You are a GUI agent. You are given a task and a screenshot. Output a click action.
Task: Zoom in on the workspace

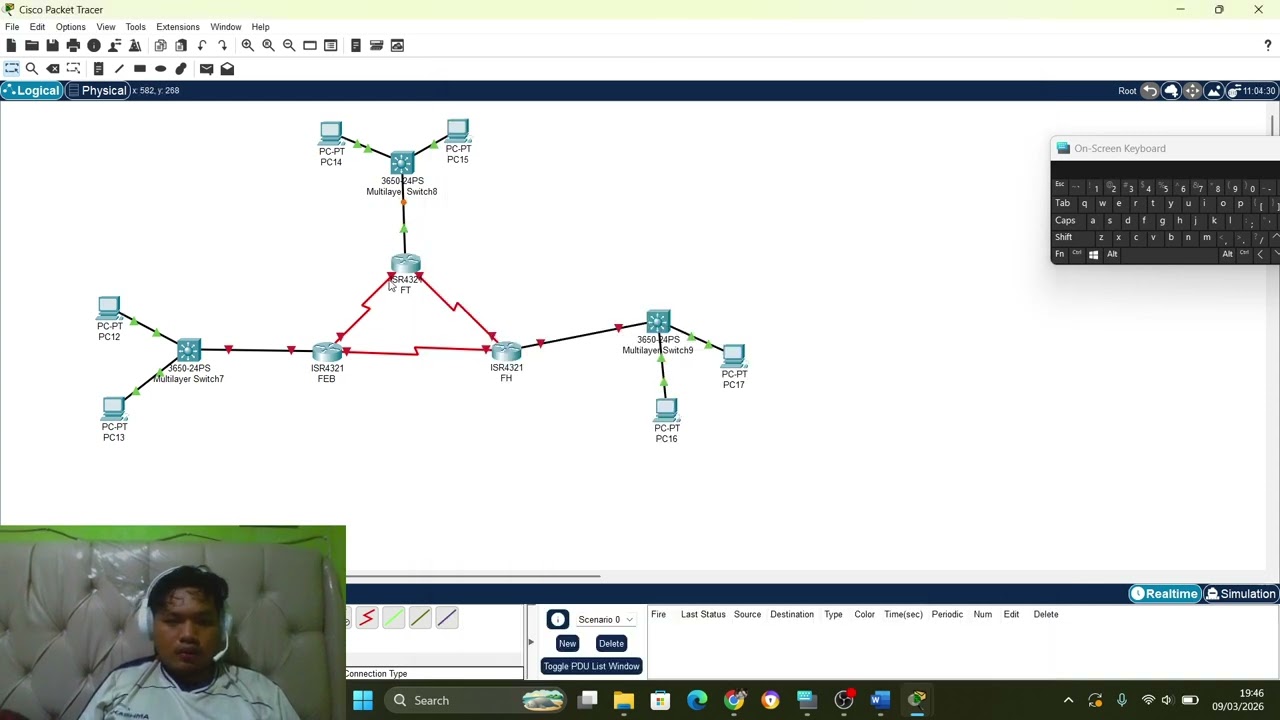(247, 45)
